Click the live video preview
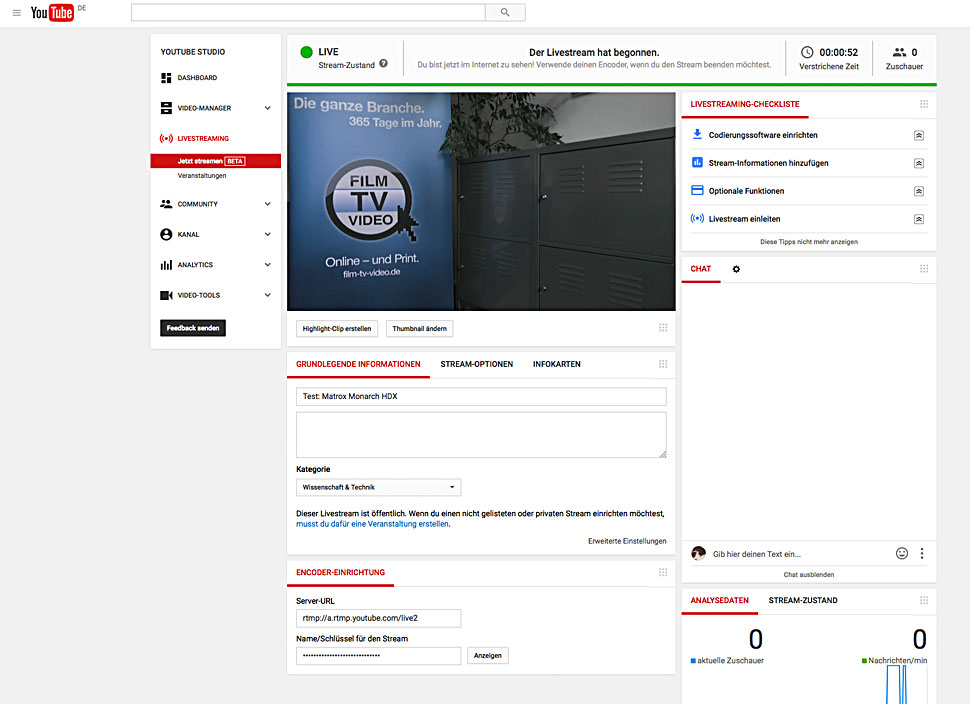 (x=481, y=202)
